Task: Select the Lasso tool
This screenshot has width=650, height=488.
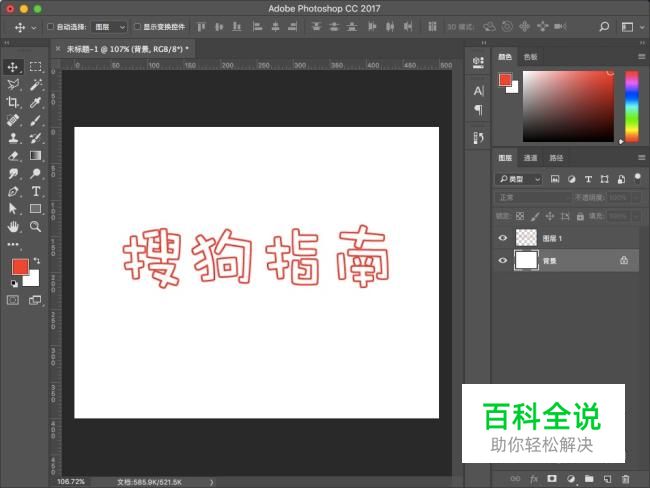Action: pos(13,85)
